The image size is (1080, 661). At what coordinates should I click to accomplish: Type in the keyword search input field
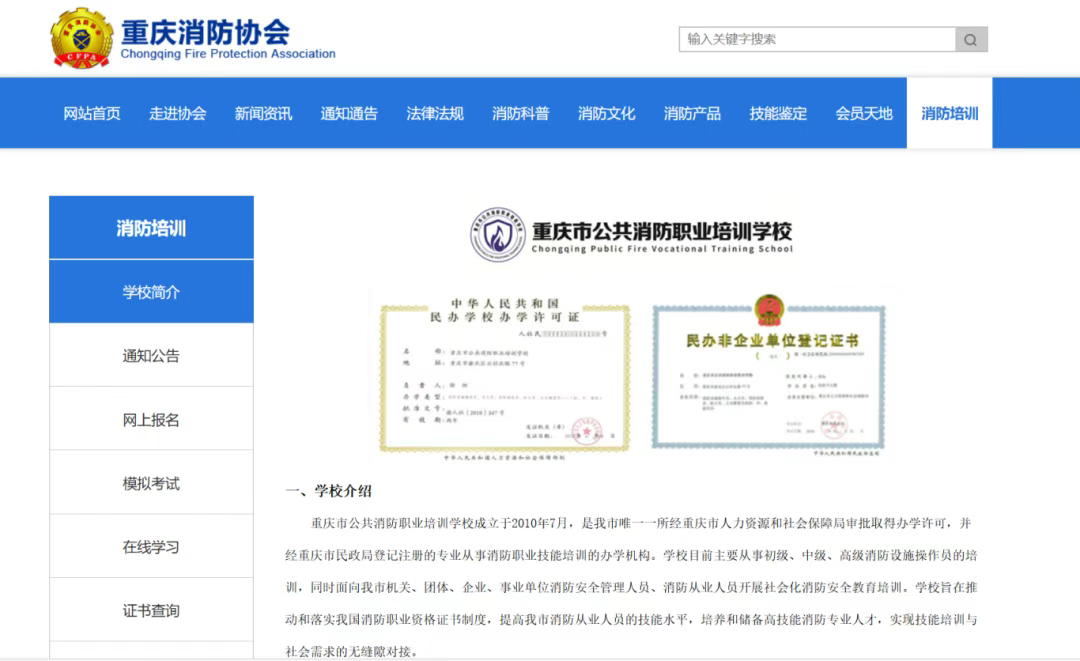click(816, 40)
